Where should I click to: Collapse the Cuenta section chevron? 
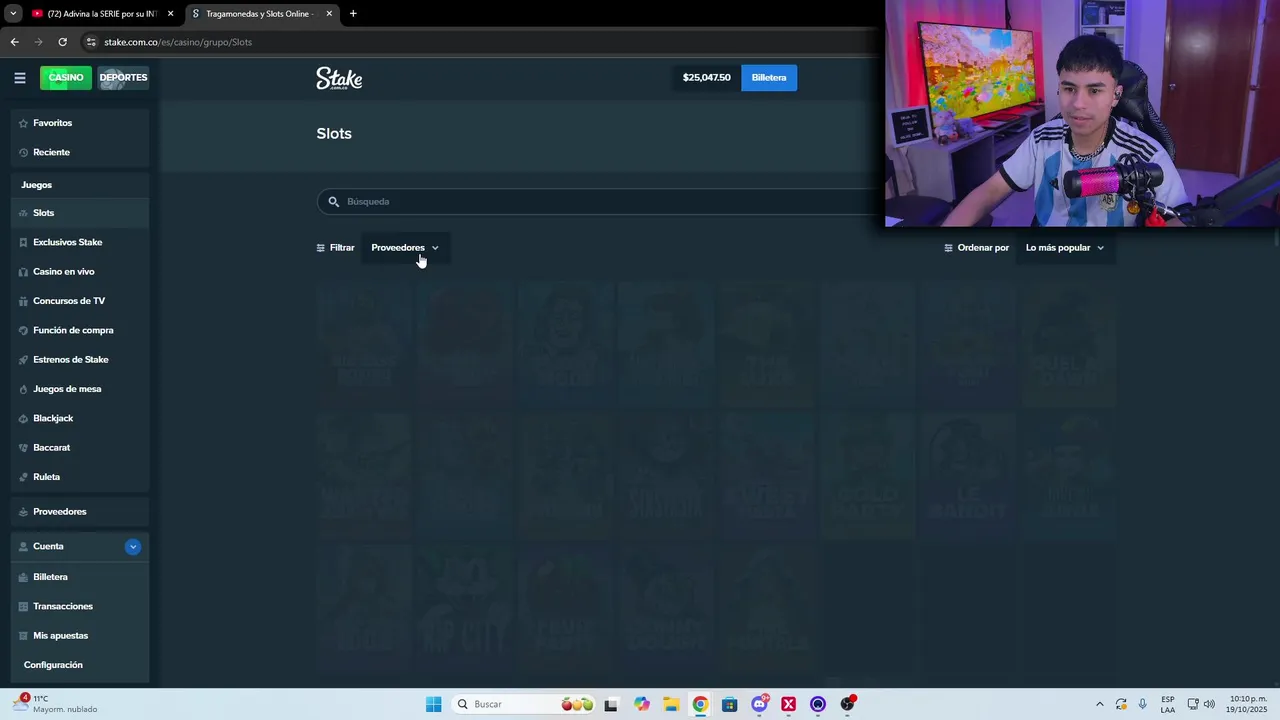pyautogui.click(x=133, y=547)
